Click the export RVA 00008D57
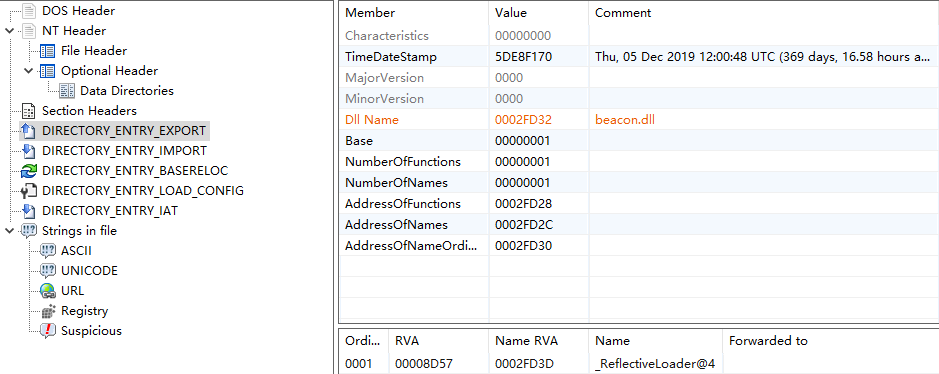This screenshot has height=374, width=939. coord(423,364)
